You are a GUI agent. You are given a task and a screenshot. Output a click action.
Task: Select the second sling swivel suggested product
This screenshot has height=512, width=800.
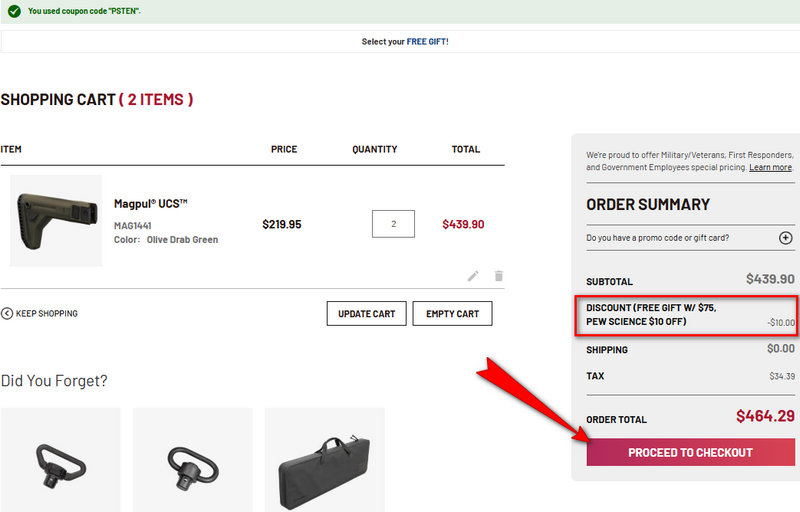(192, 460)
